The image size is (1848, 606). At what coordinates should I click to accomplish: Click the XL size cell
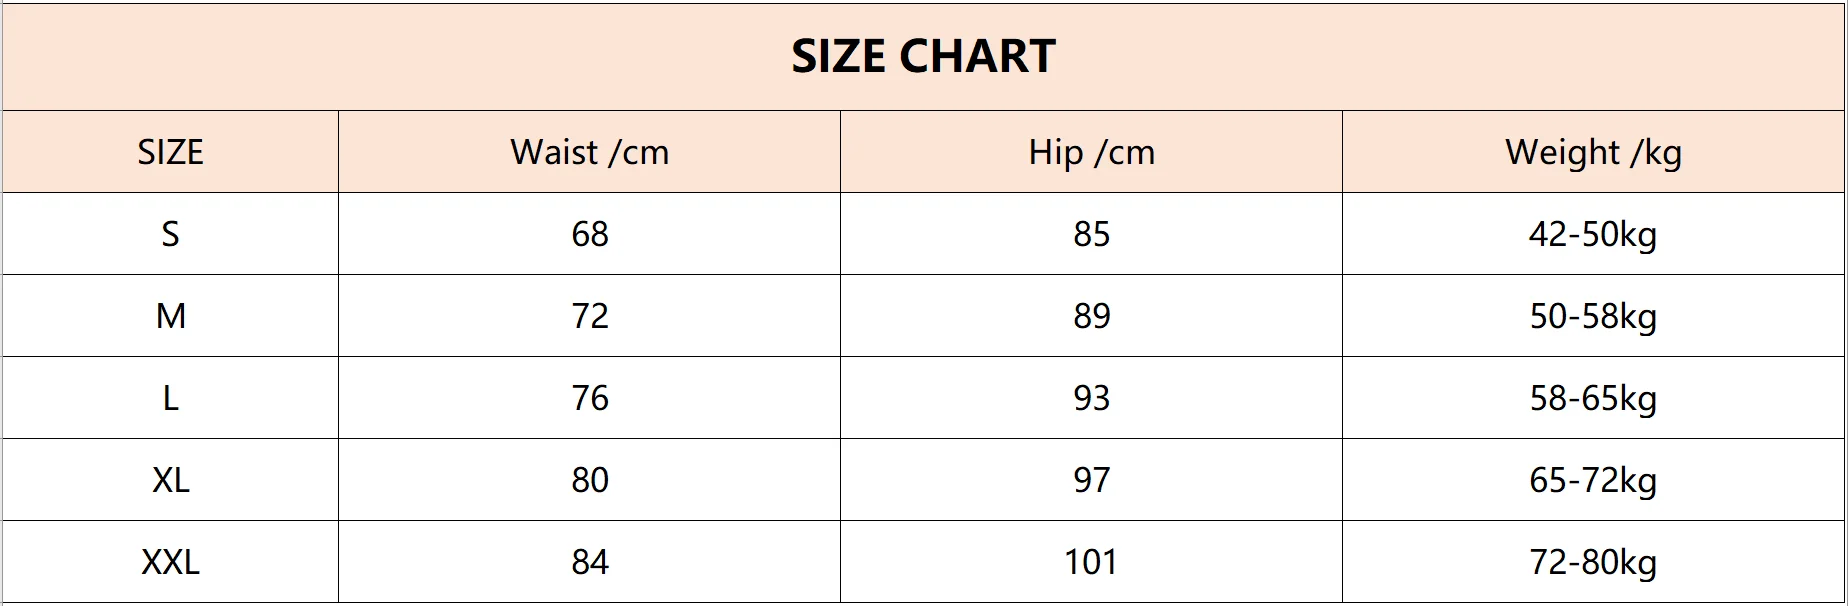click(x=170, y=480)
